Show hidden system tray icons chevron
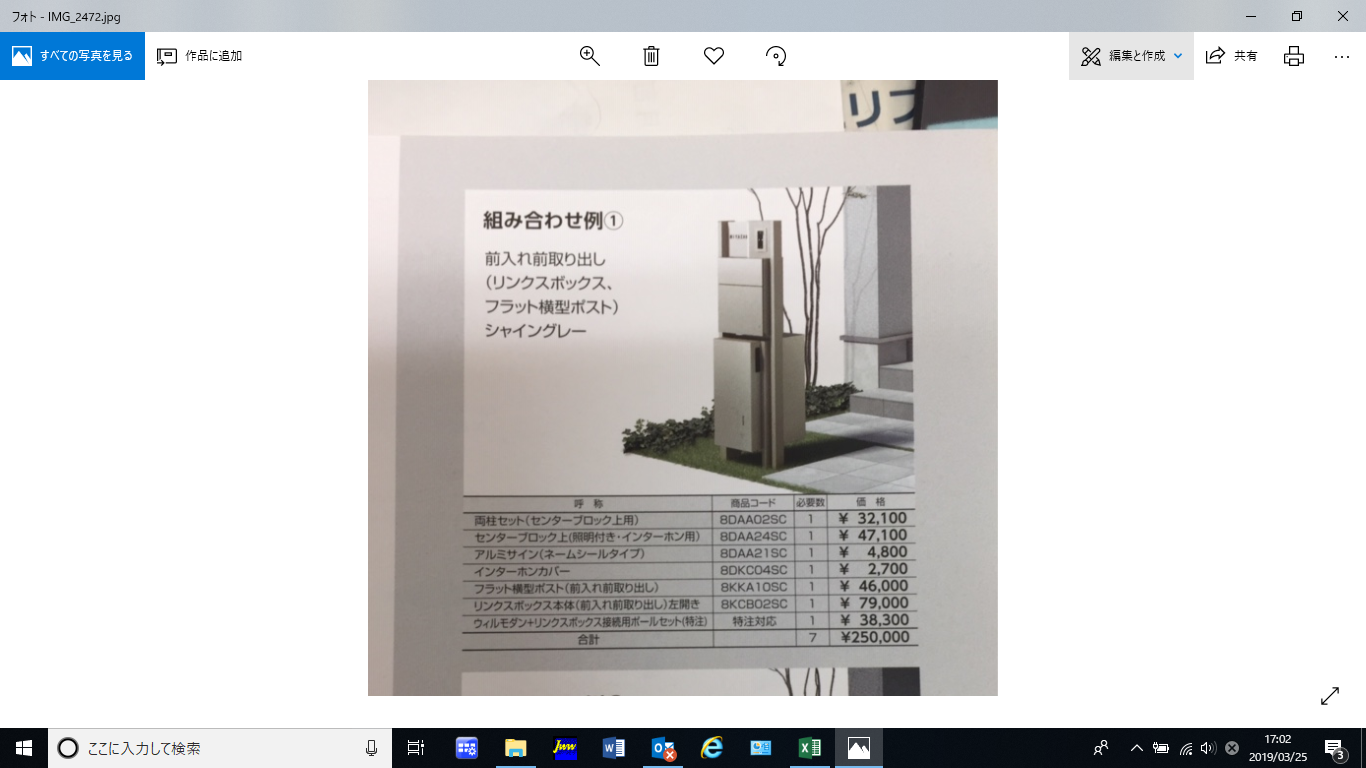Viewport: 1366px width, 768px height. tap(1136, 748)
